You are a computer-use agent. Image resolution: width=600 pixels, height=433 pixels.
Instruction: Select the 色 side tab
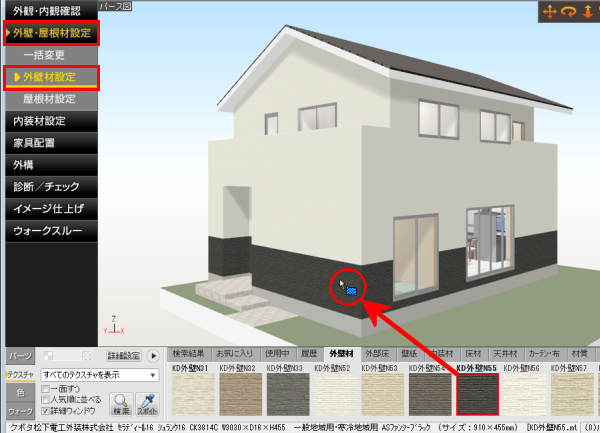pos(21,393)
